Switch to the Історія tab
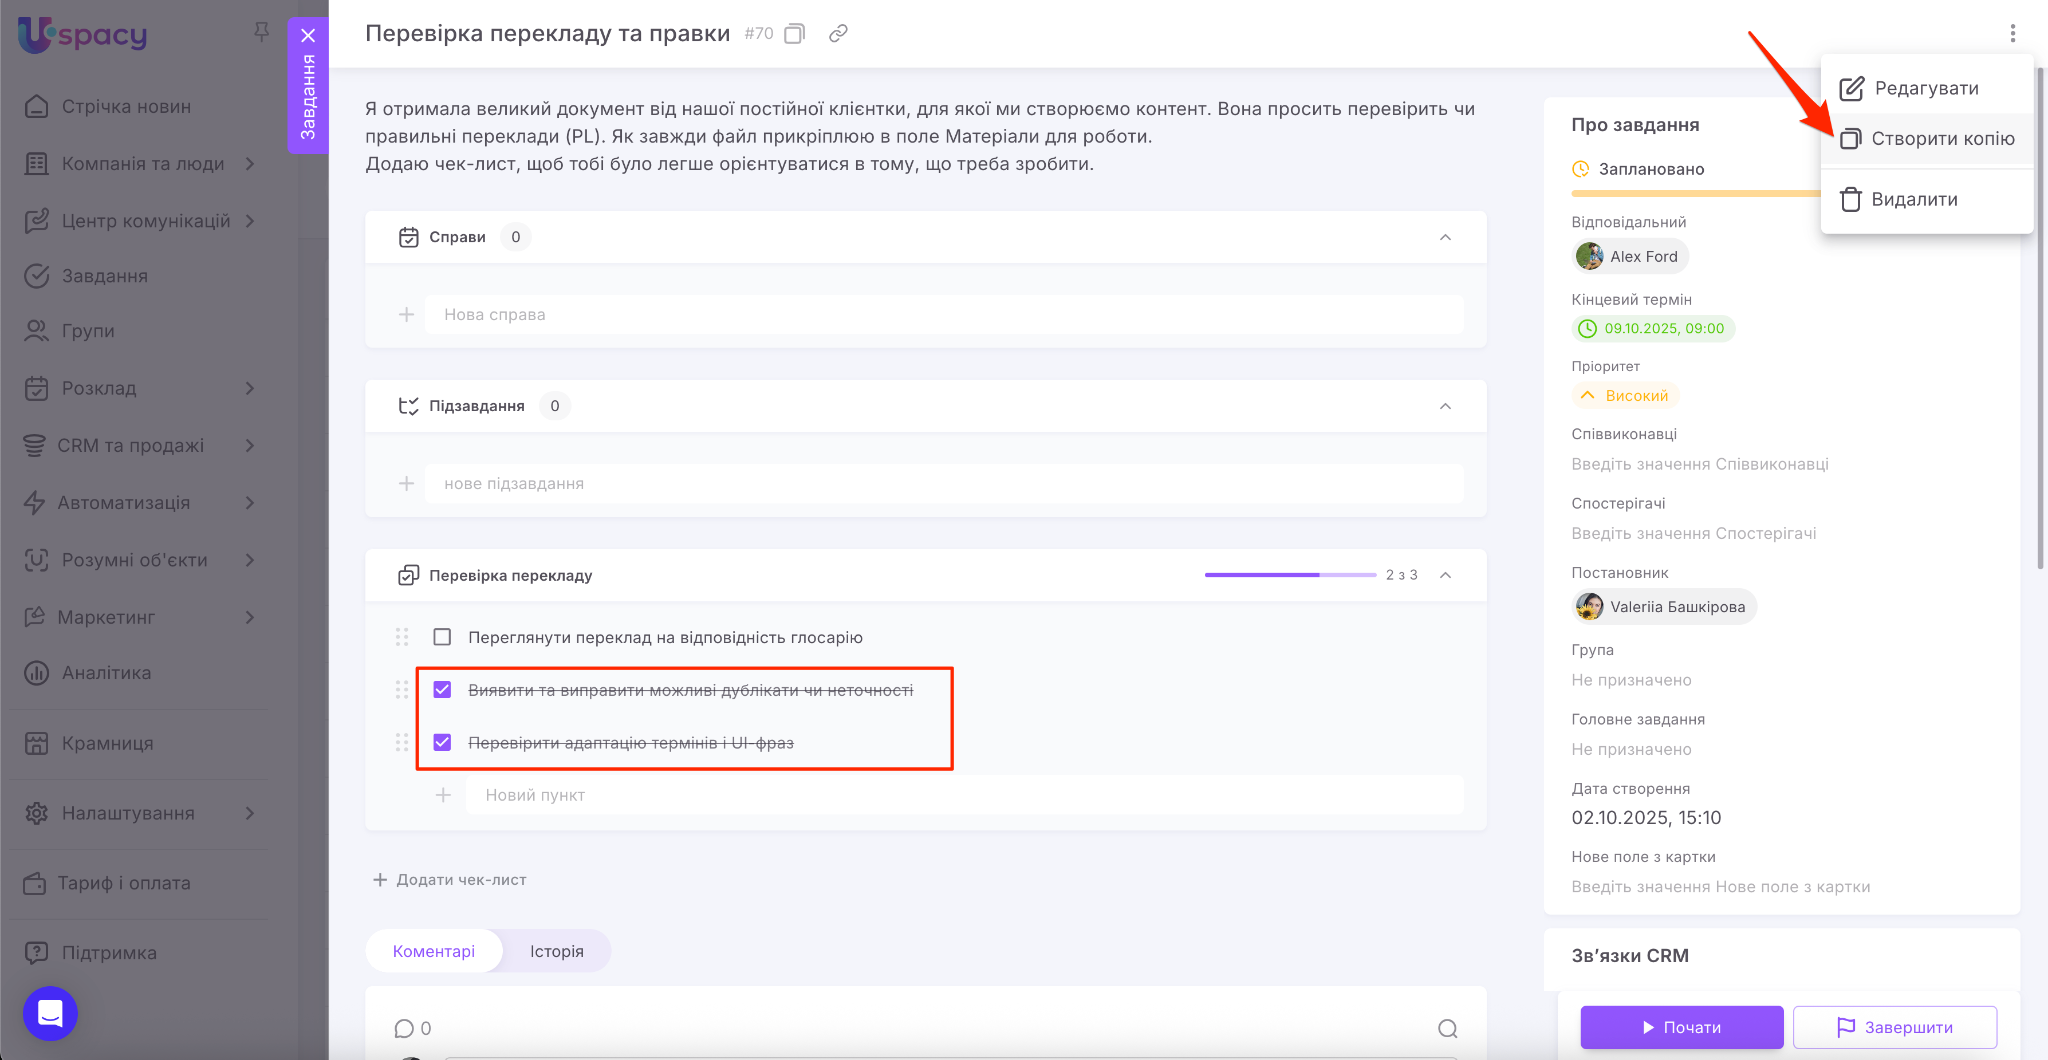Image resolution: width=2048 pixels, height=1060 pixels. tap(556, 951)
